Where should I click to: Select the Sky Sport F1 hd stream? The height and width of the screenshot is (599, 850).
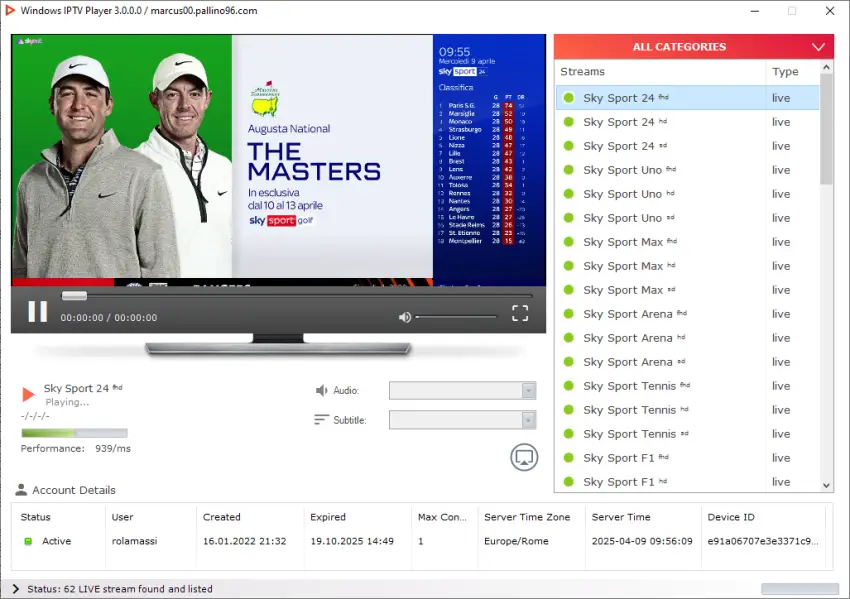(x=687, y=481)
